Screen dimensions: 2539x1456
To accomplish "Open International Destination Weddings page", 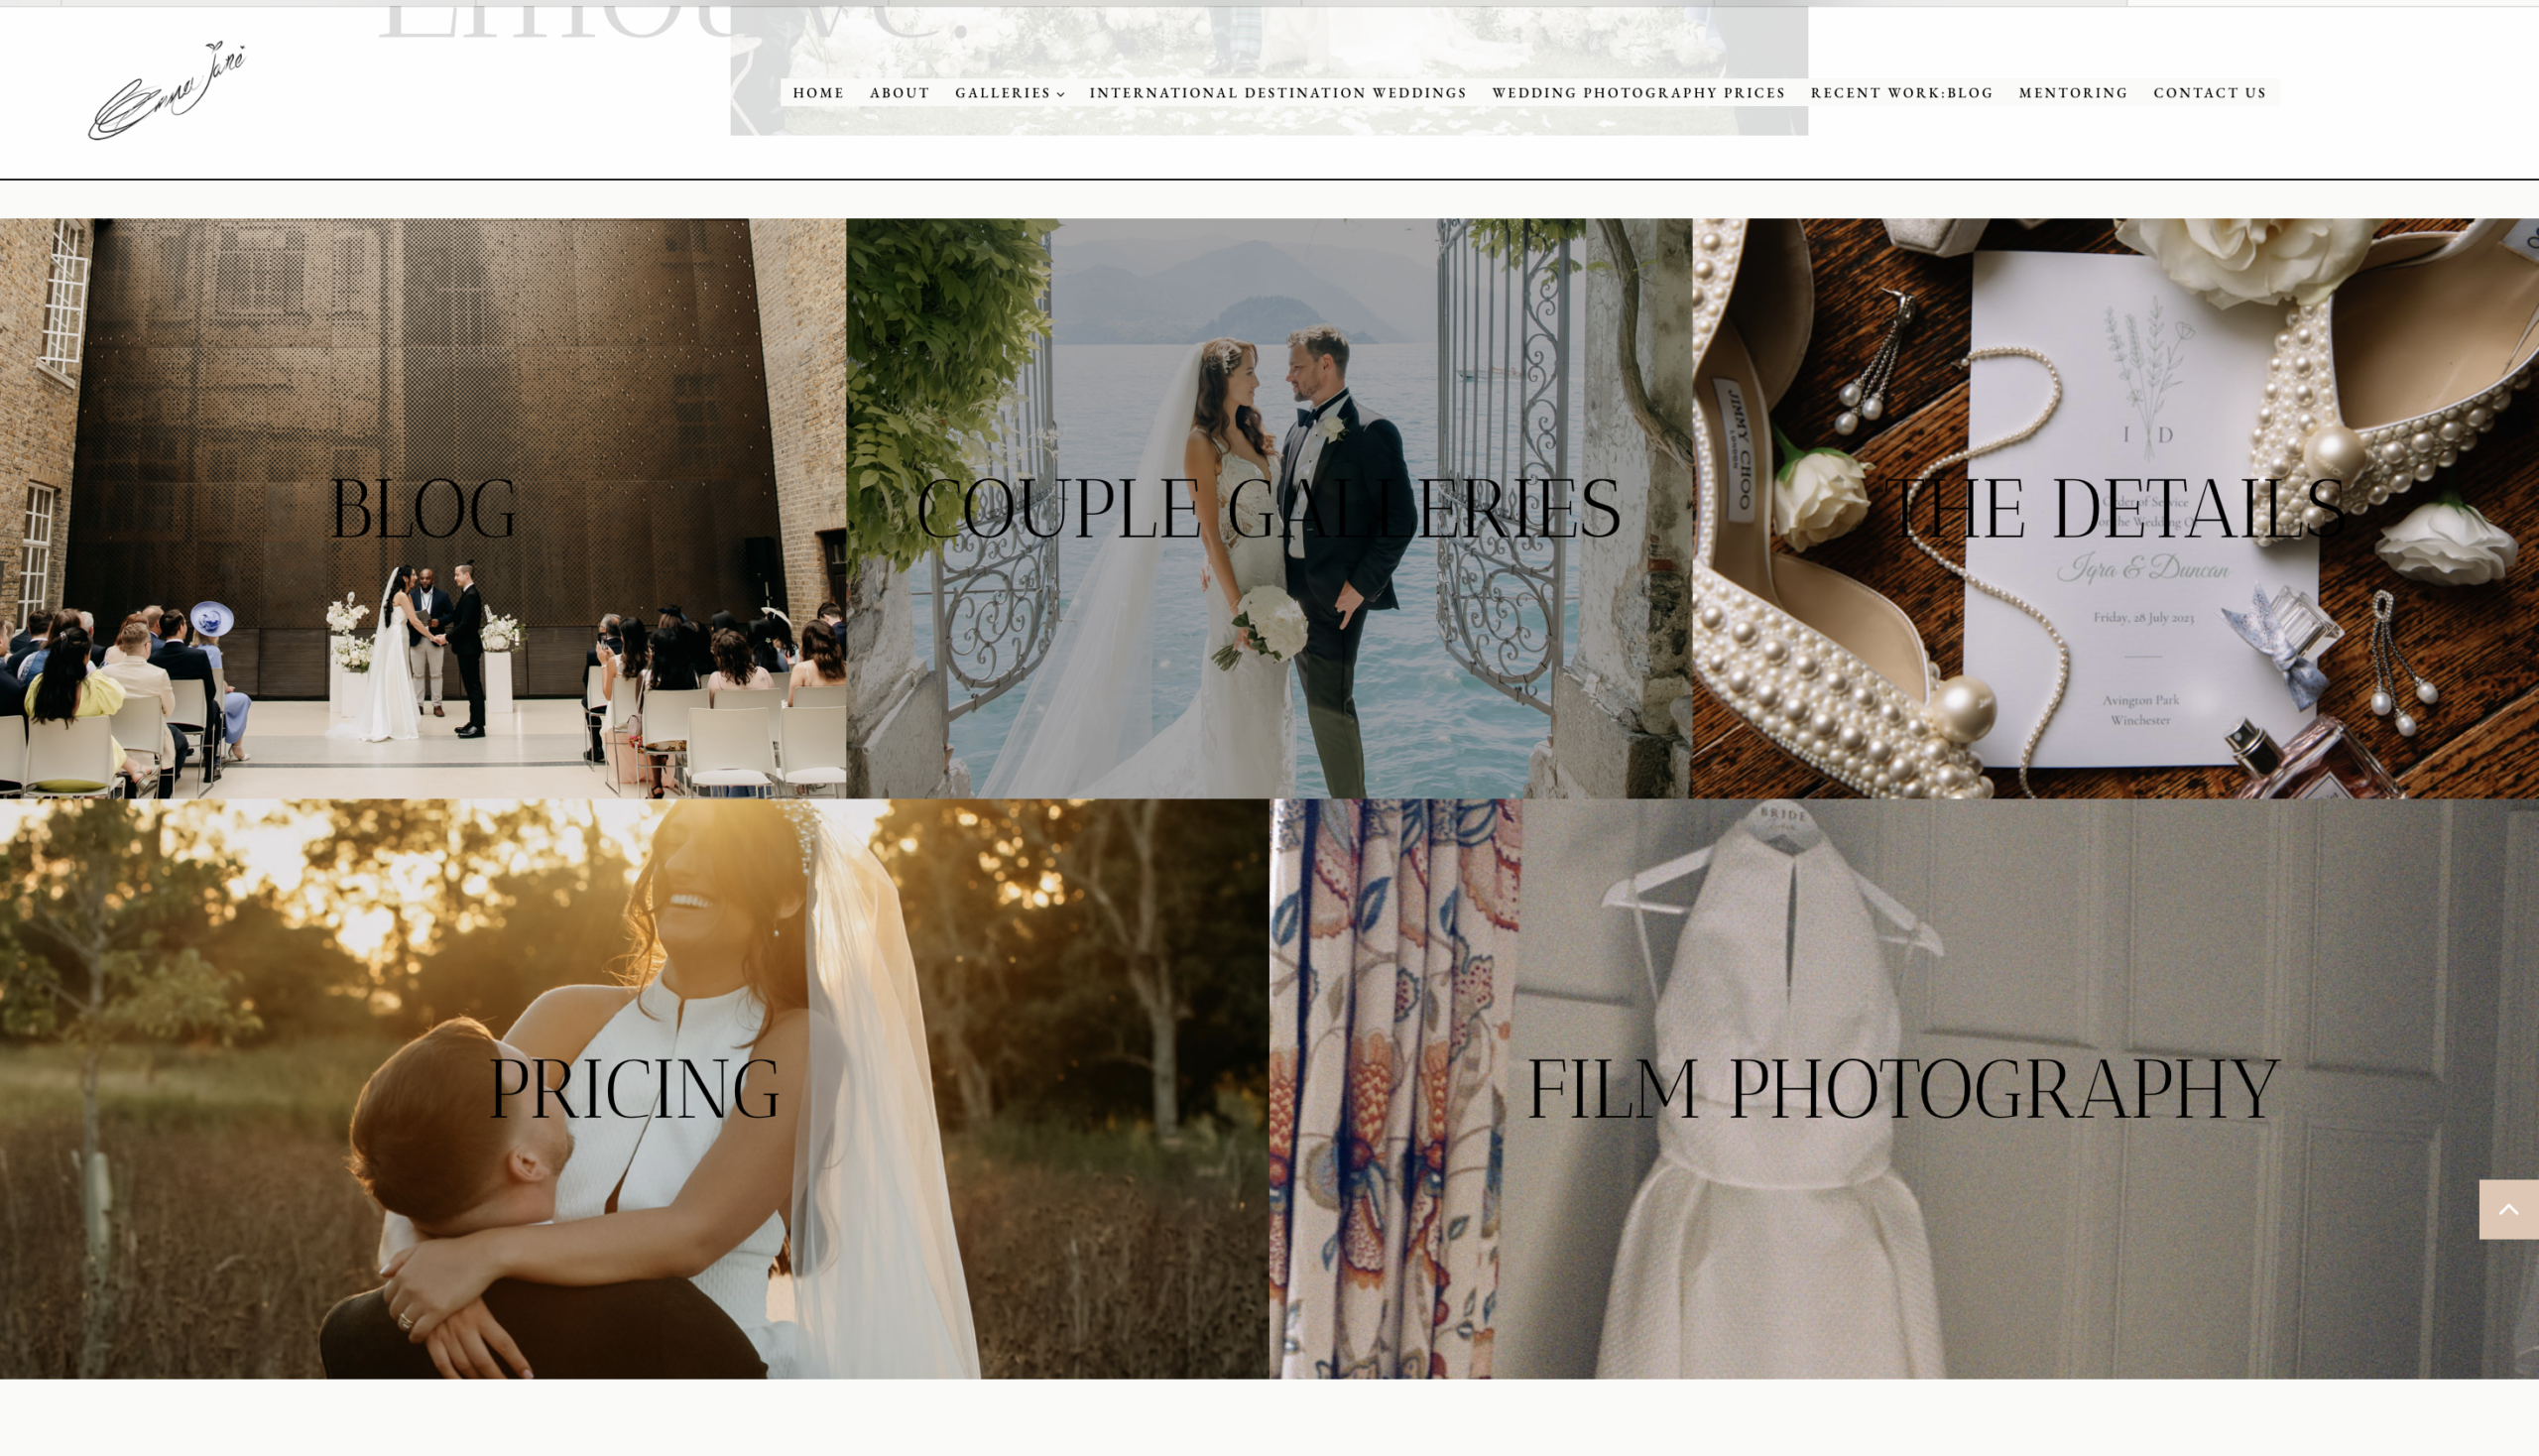I will tap(1277, 93).
